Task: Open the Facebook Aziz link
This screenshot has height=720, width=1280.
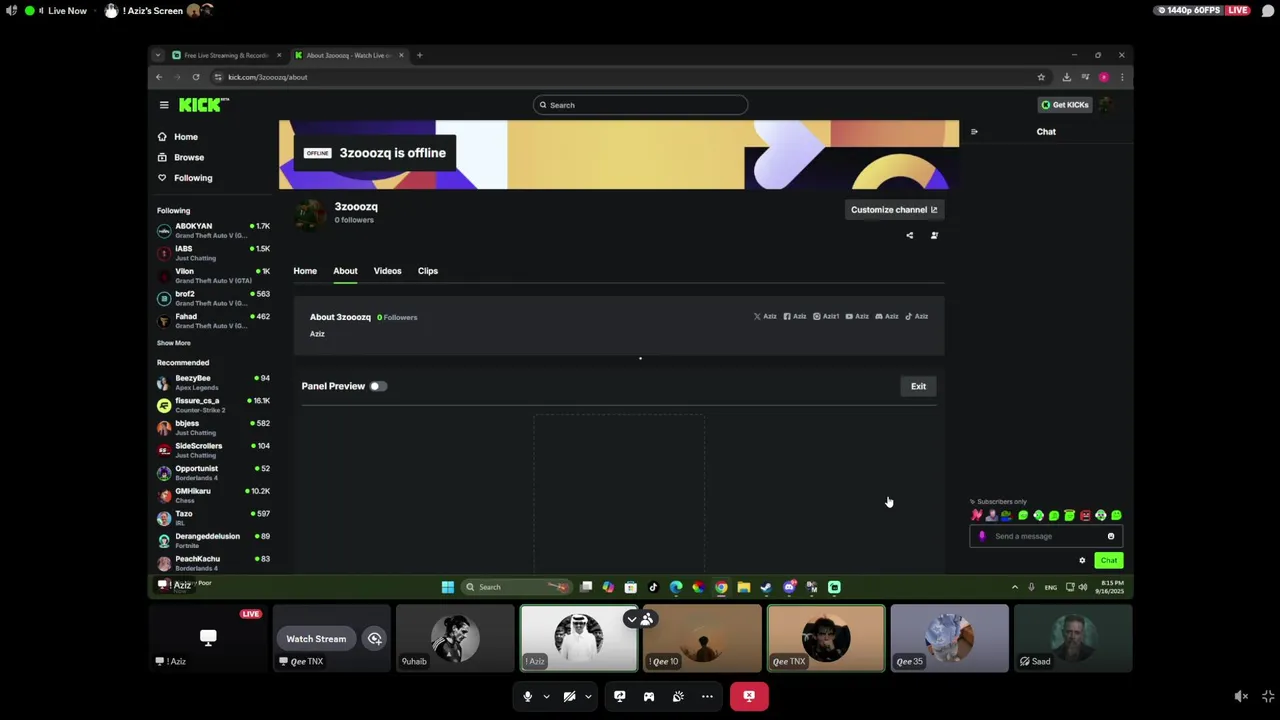Action: pyautogui.click(x=795, y=316)
